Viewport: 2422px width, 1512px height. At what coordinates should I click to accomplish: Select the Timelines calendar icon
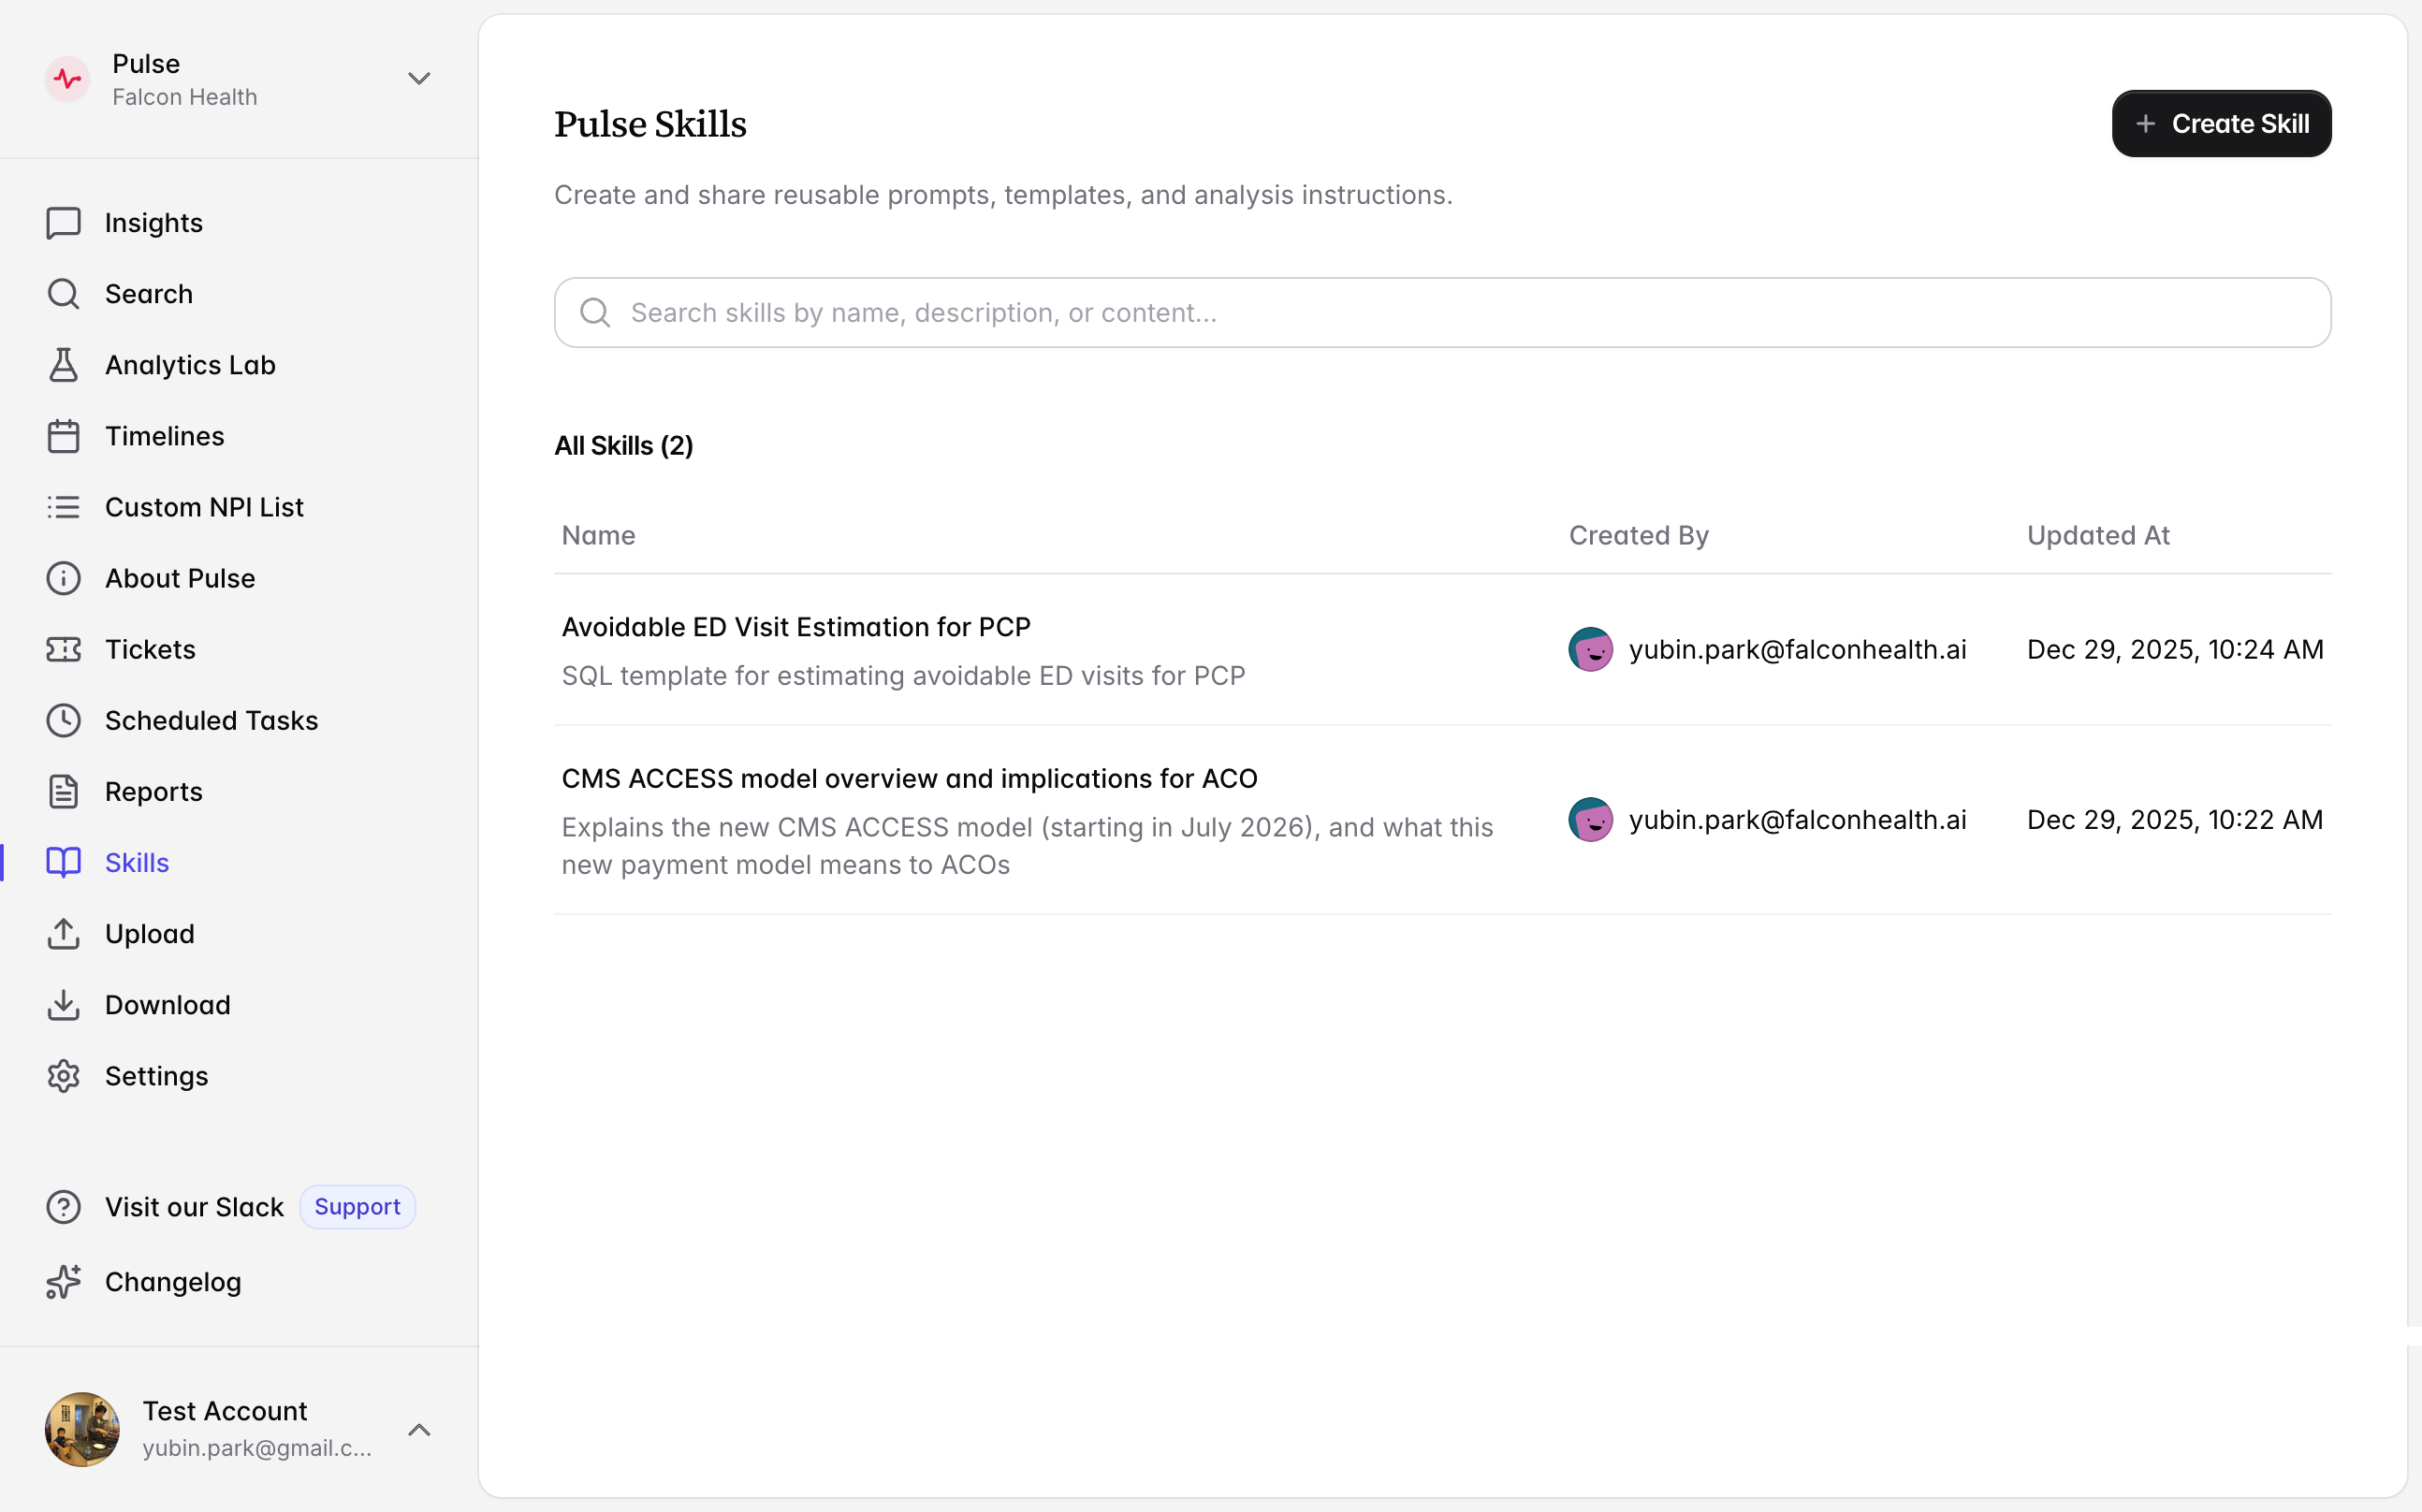tap(63, 436)
